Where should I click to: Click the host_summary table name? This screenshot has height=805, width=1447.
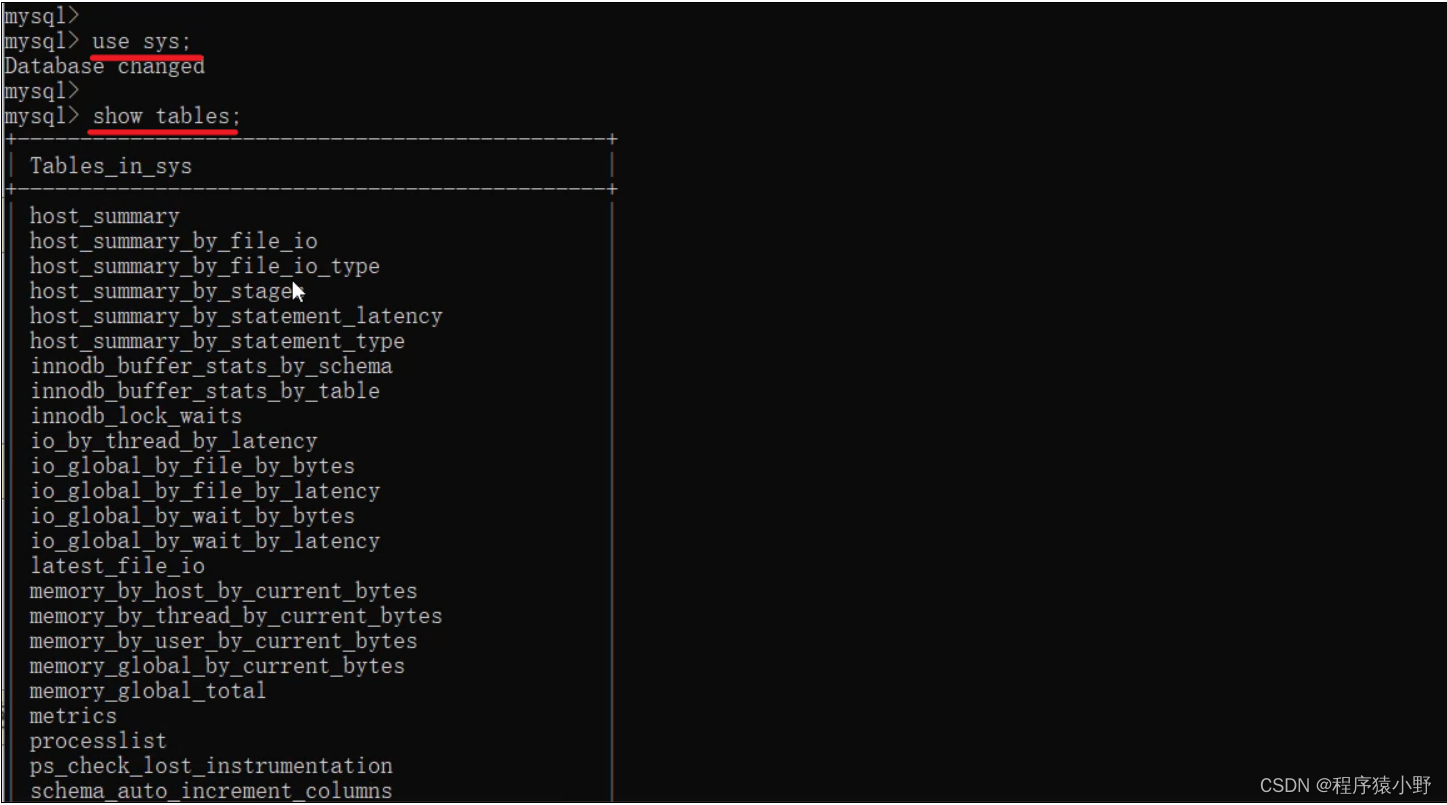(x=104, y=216)
